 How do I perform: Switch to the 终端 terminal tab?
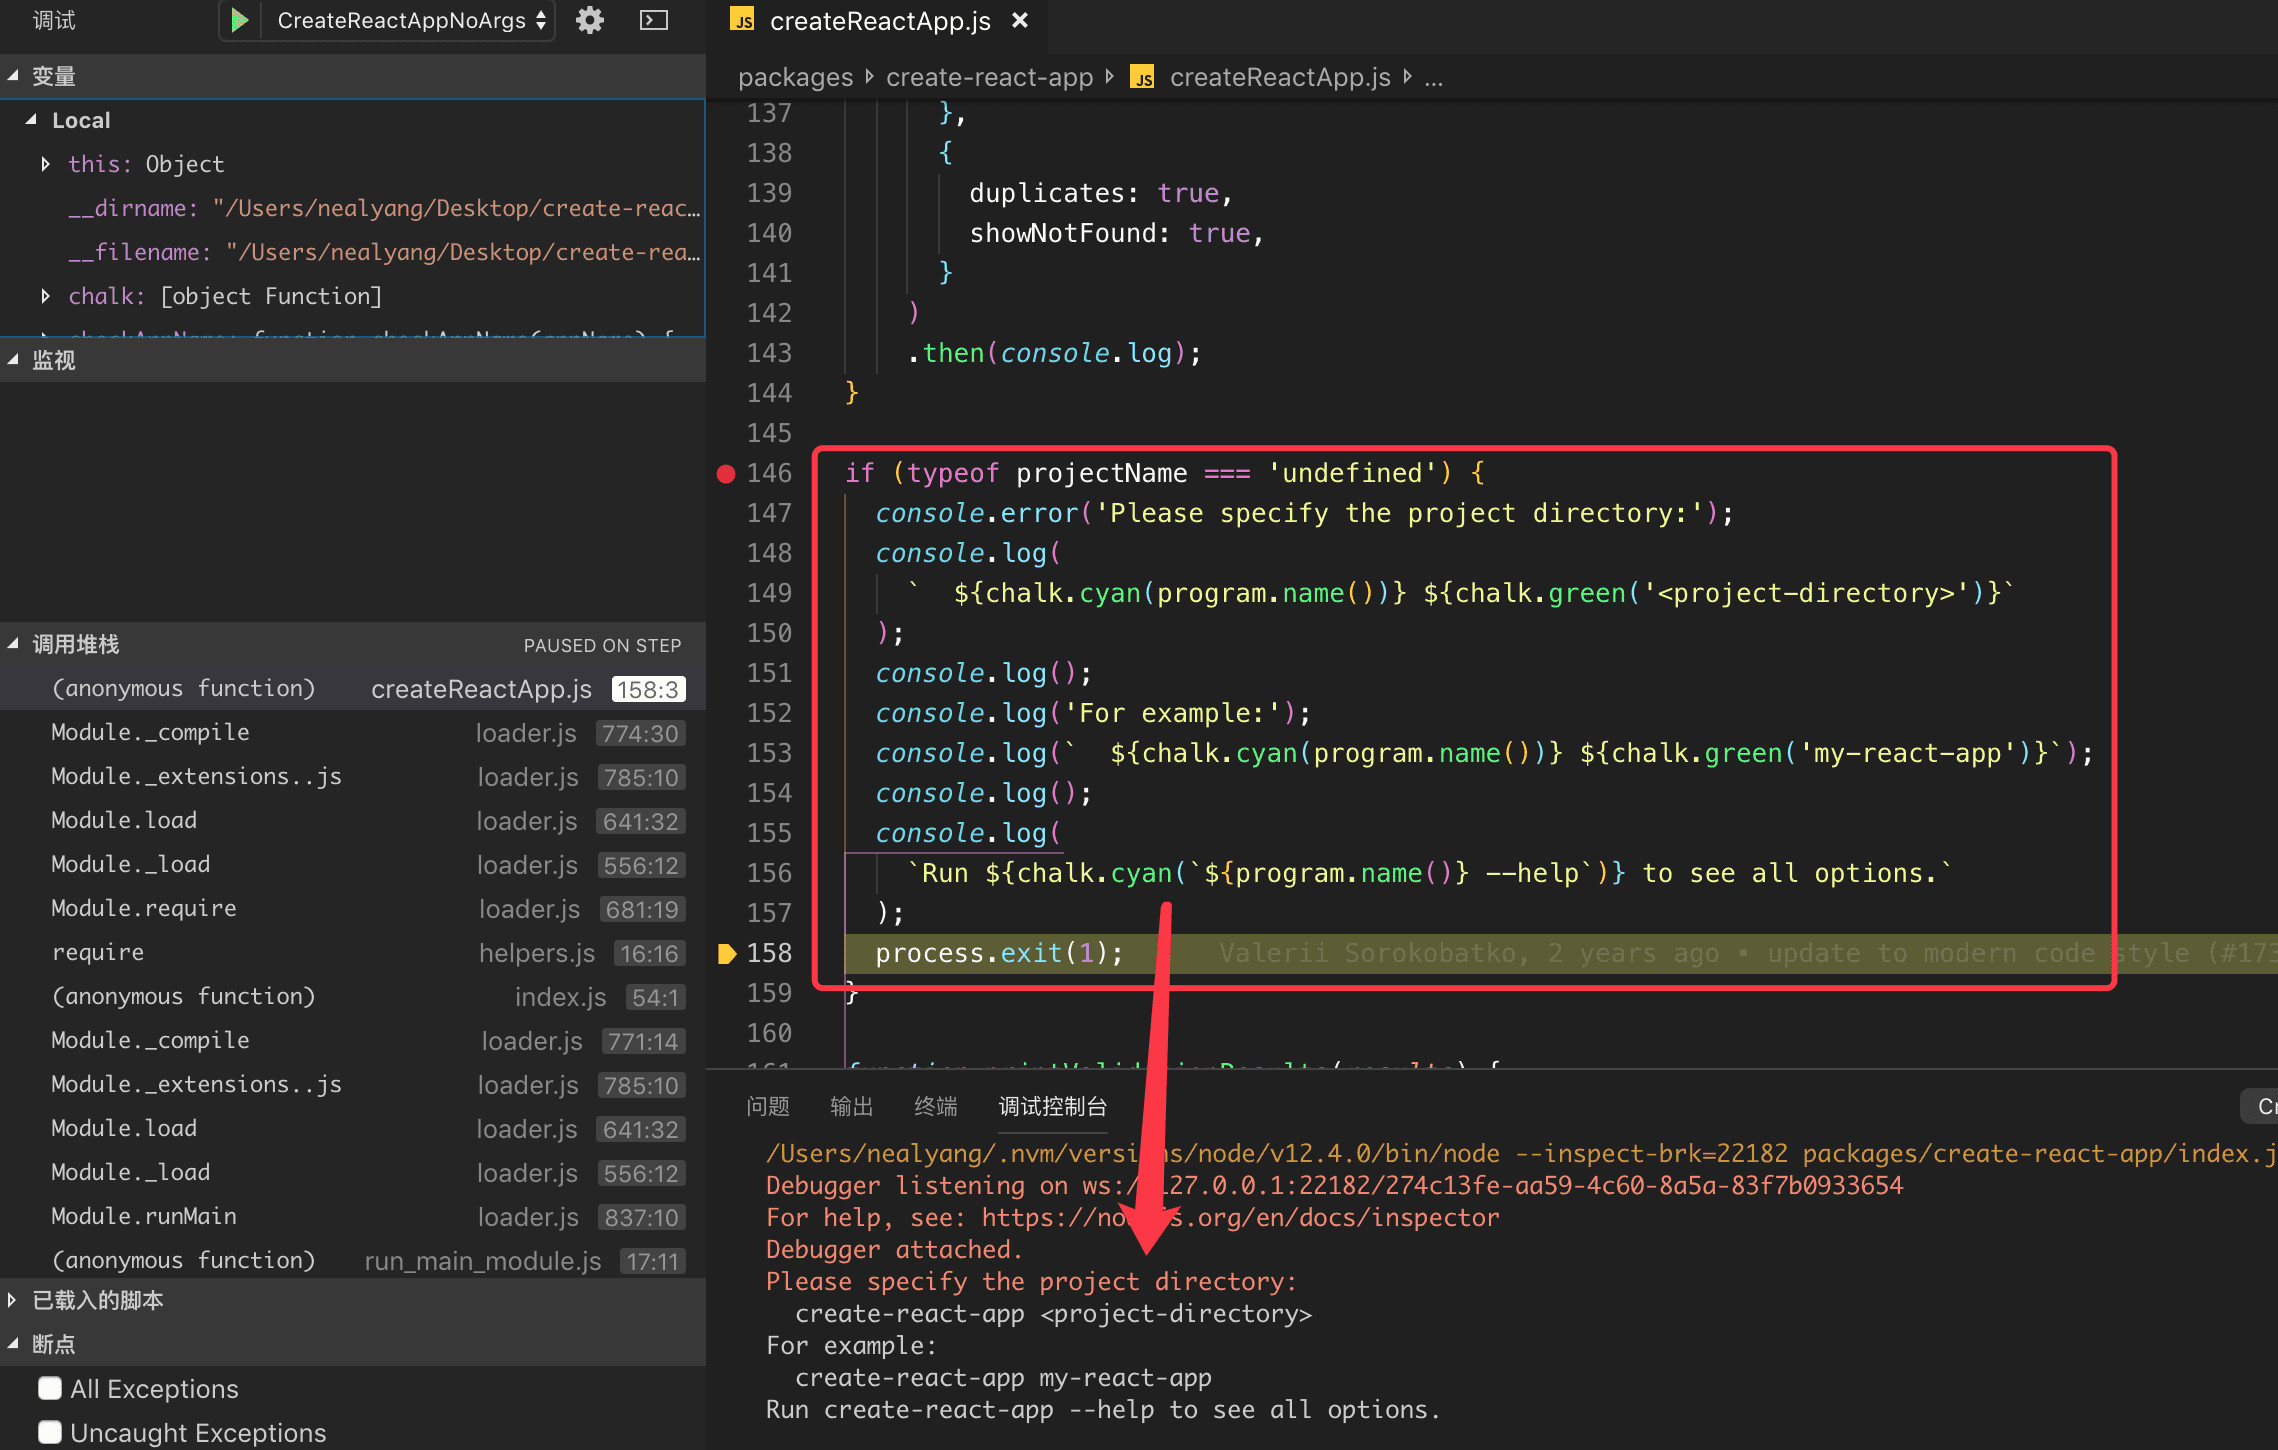click(936, 1106)
